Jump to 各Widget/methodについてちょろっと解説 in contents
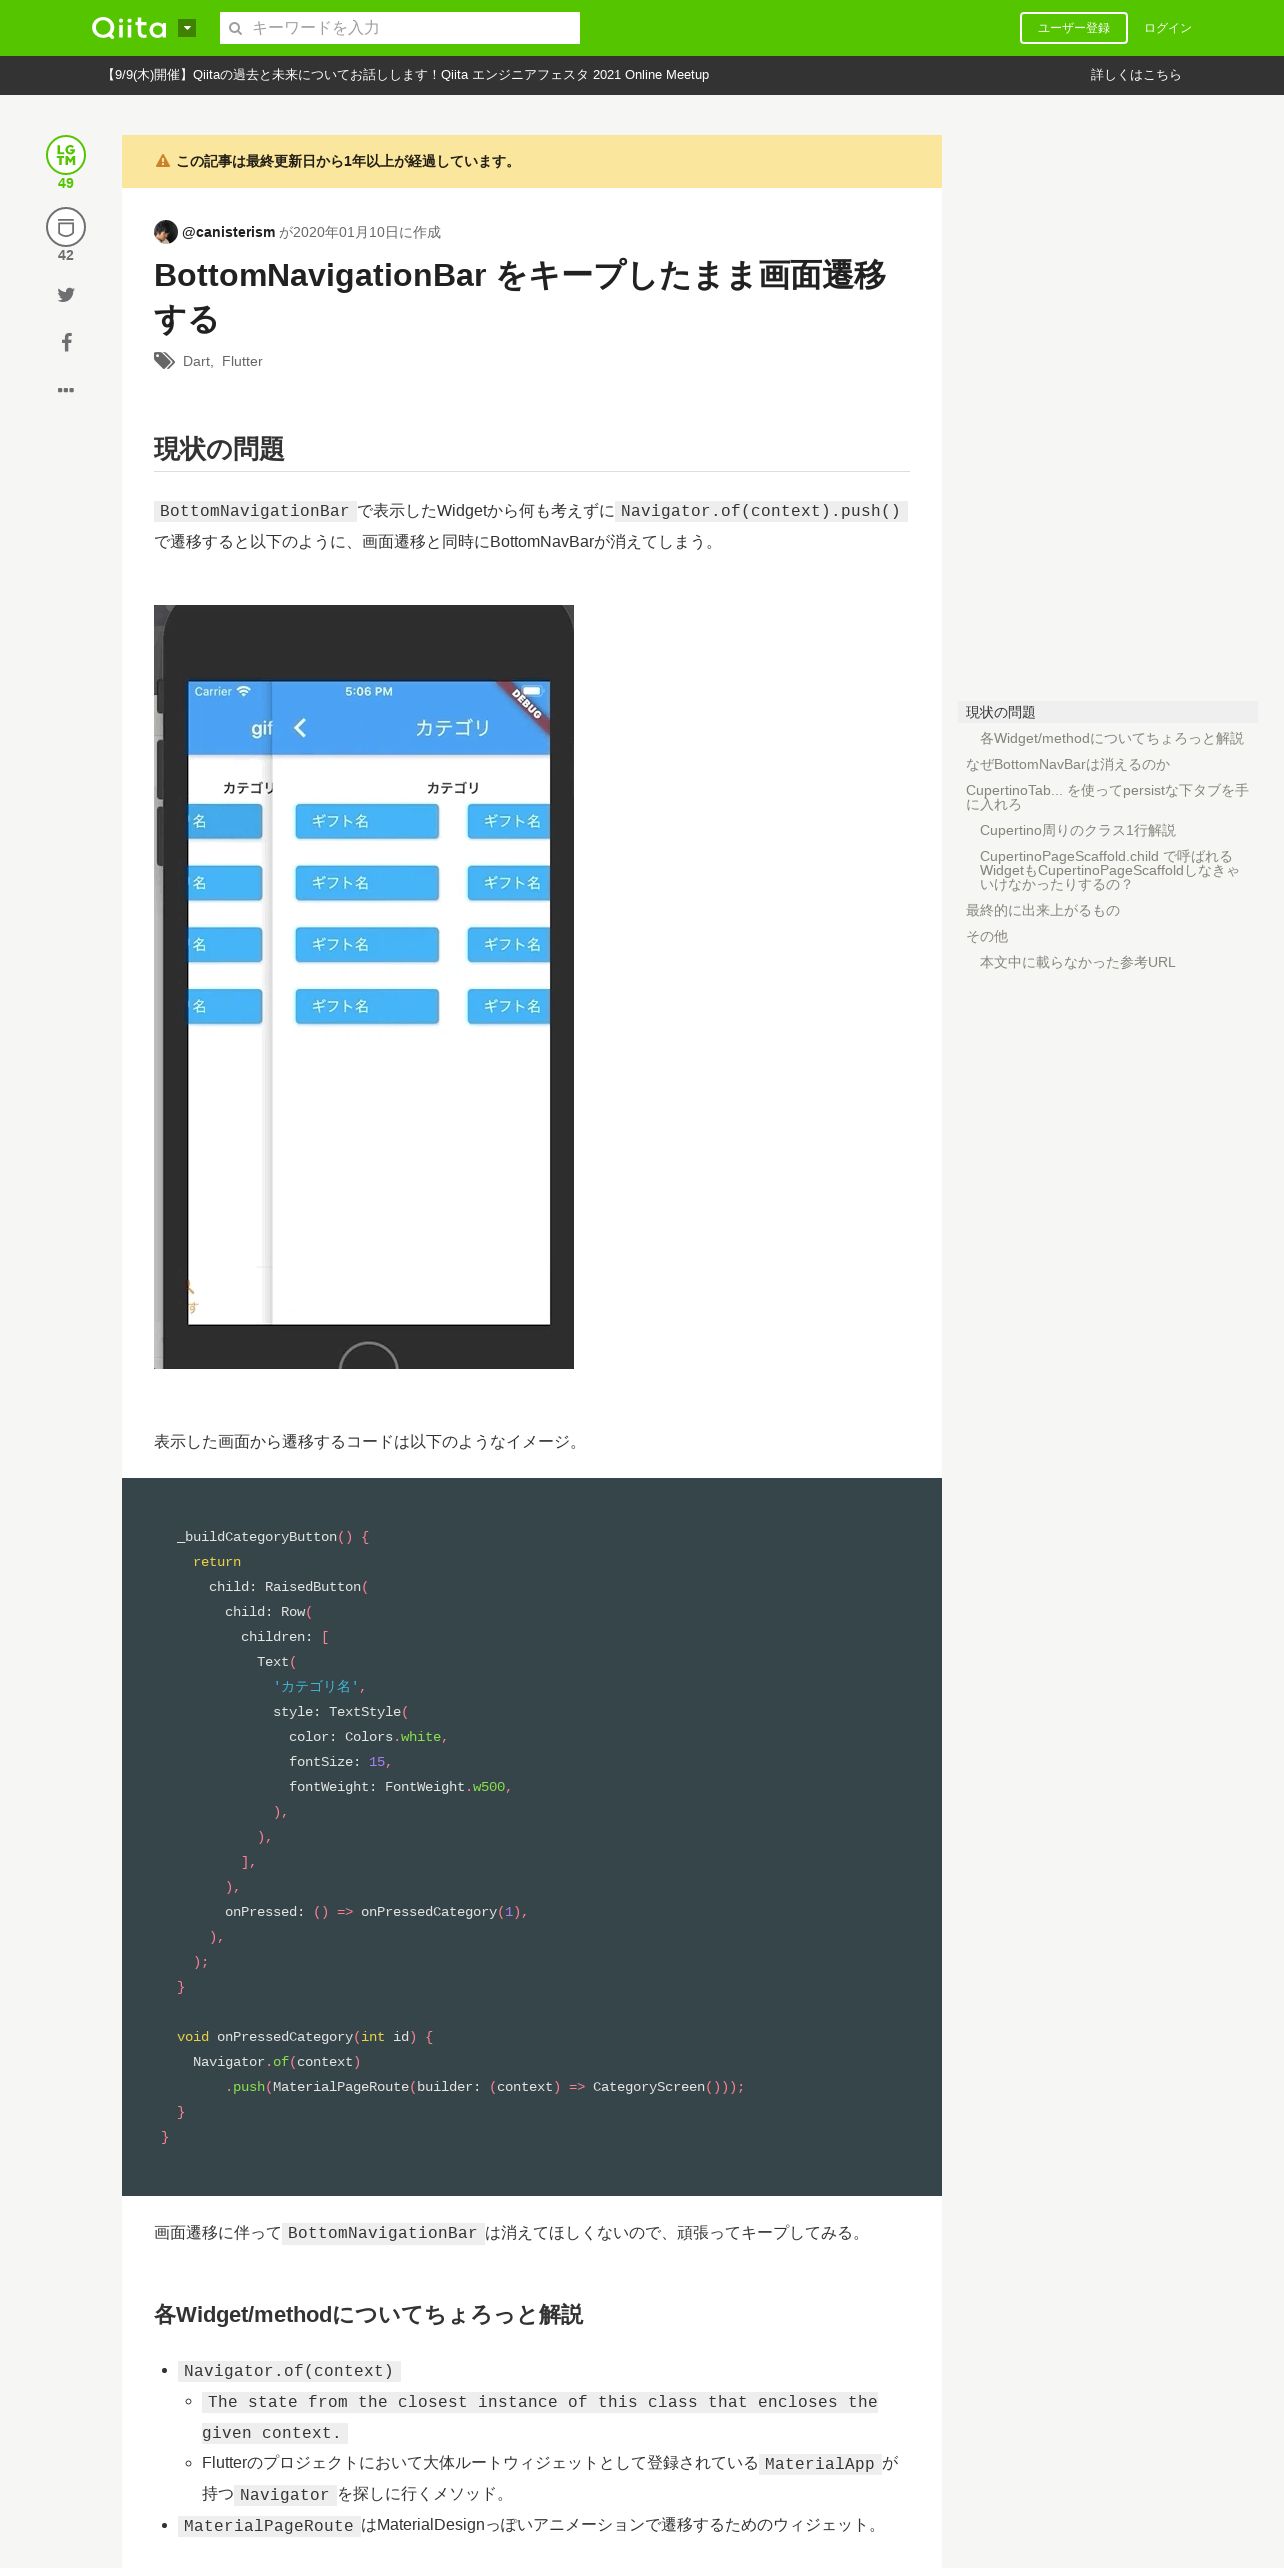 point(1112,738)
